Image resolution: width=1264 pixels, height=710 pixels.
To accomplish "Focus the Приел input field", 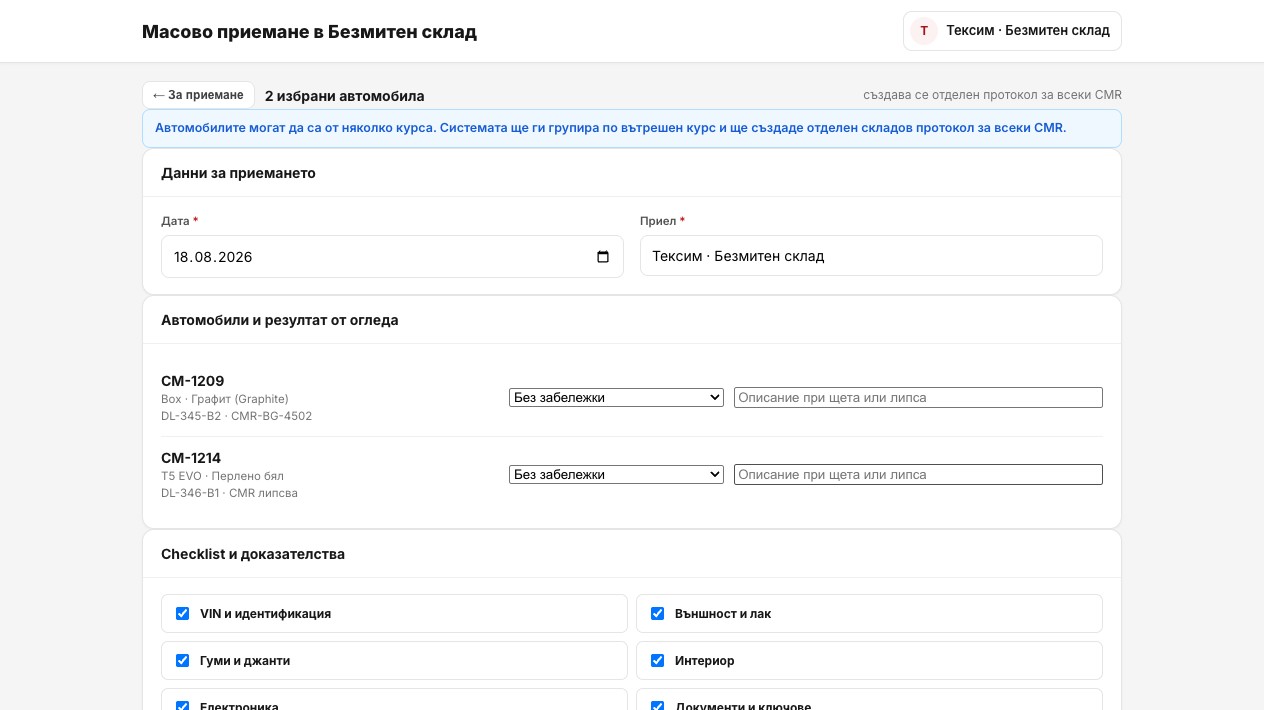I will point(871,255).
